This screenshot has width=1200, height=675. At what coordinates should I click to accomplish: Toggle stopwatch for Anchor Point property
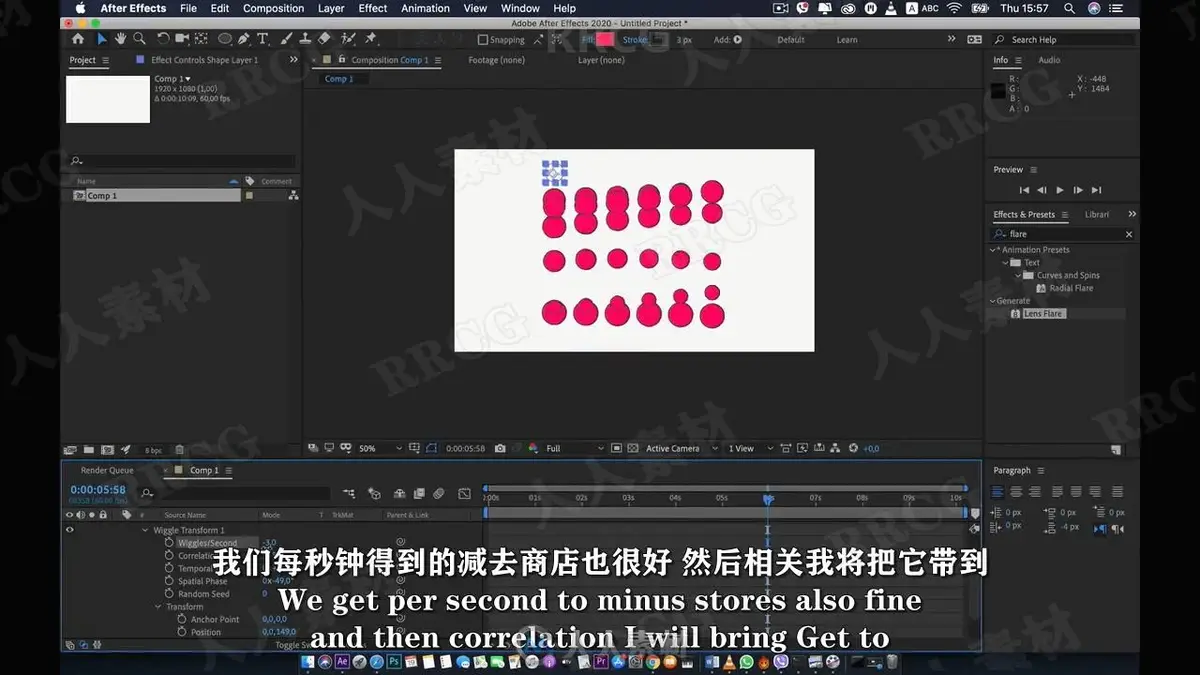pos(182,619)
